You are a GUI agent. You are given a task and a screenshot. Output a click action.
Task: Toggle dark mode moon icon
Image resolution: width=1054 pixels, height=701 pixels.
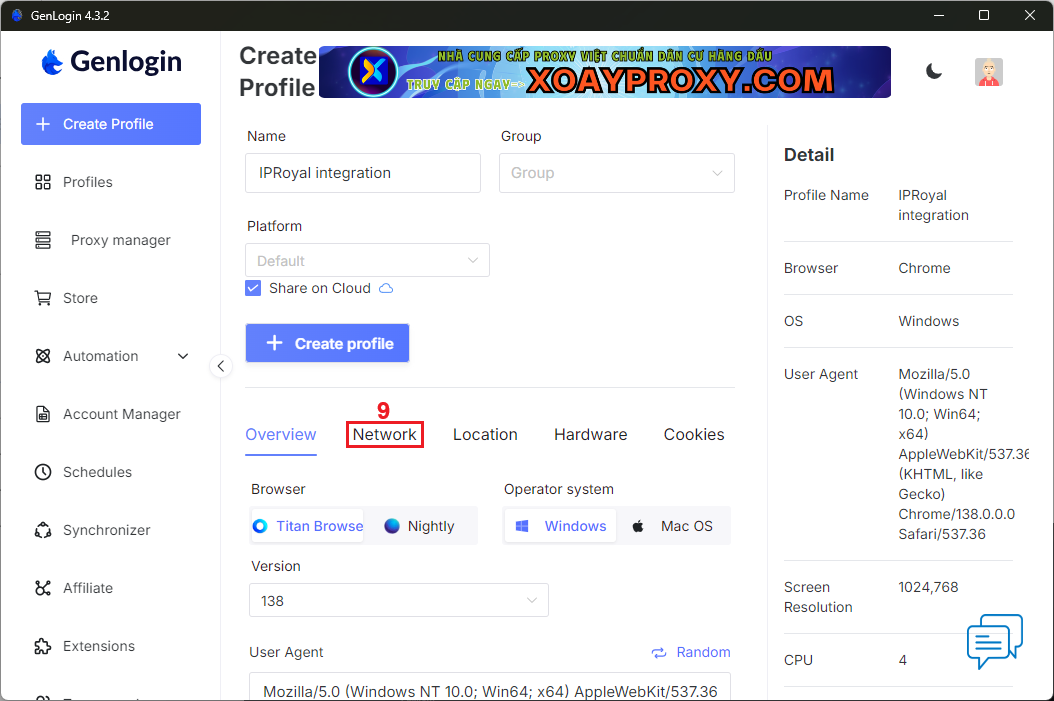pyautogui.click(x=934, y=71)
